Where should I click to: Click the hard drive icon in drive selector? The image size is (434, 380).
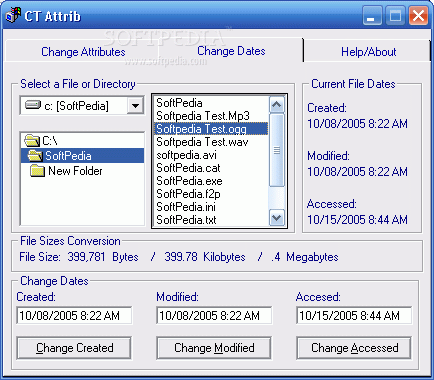[x=33, y=106]
